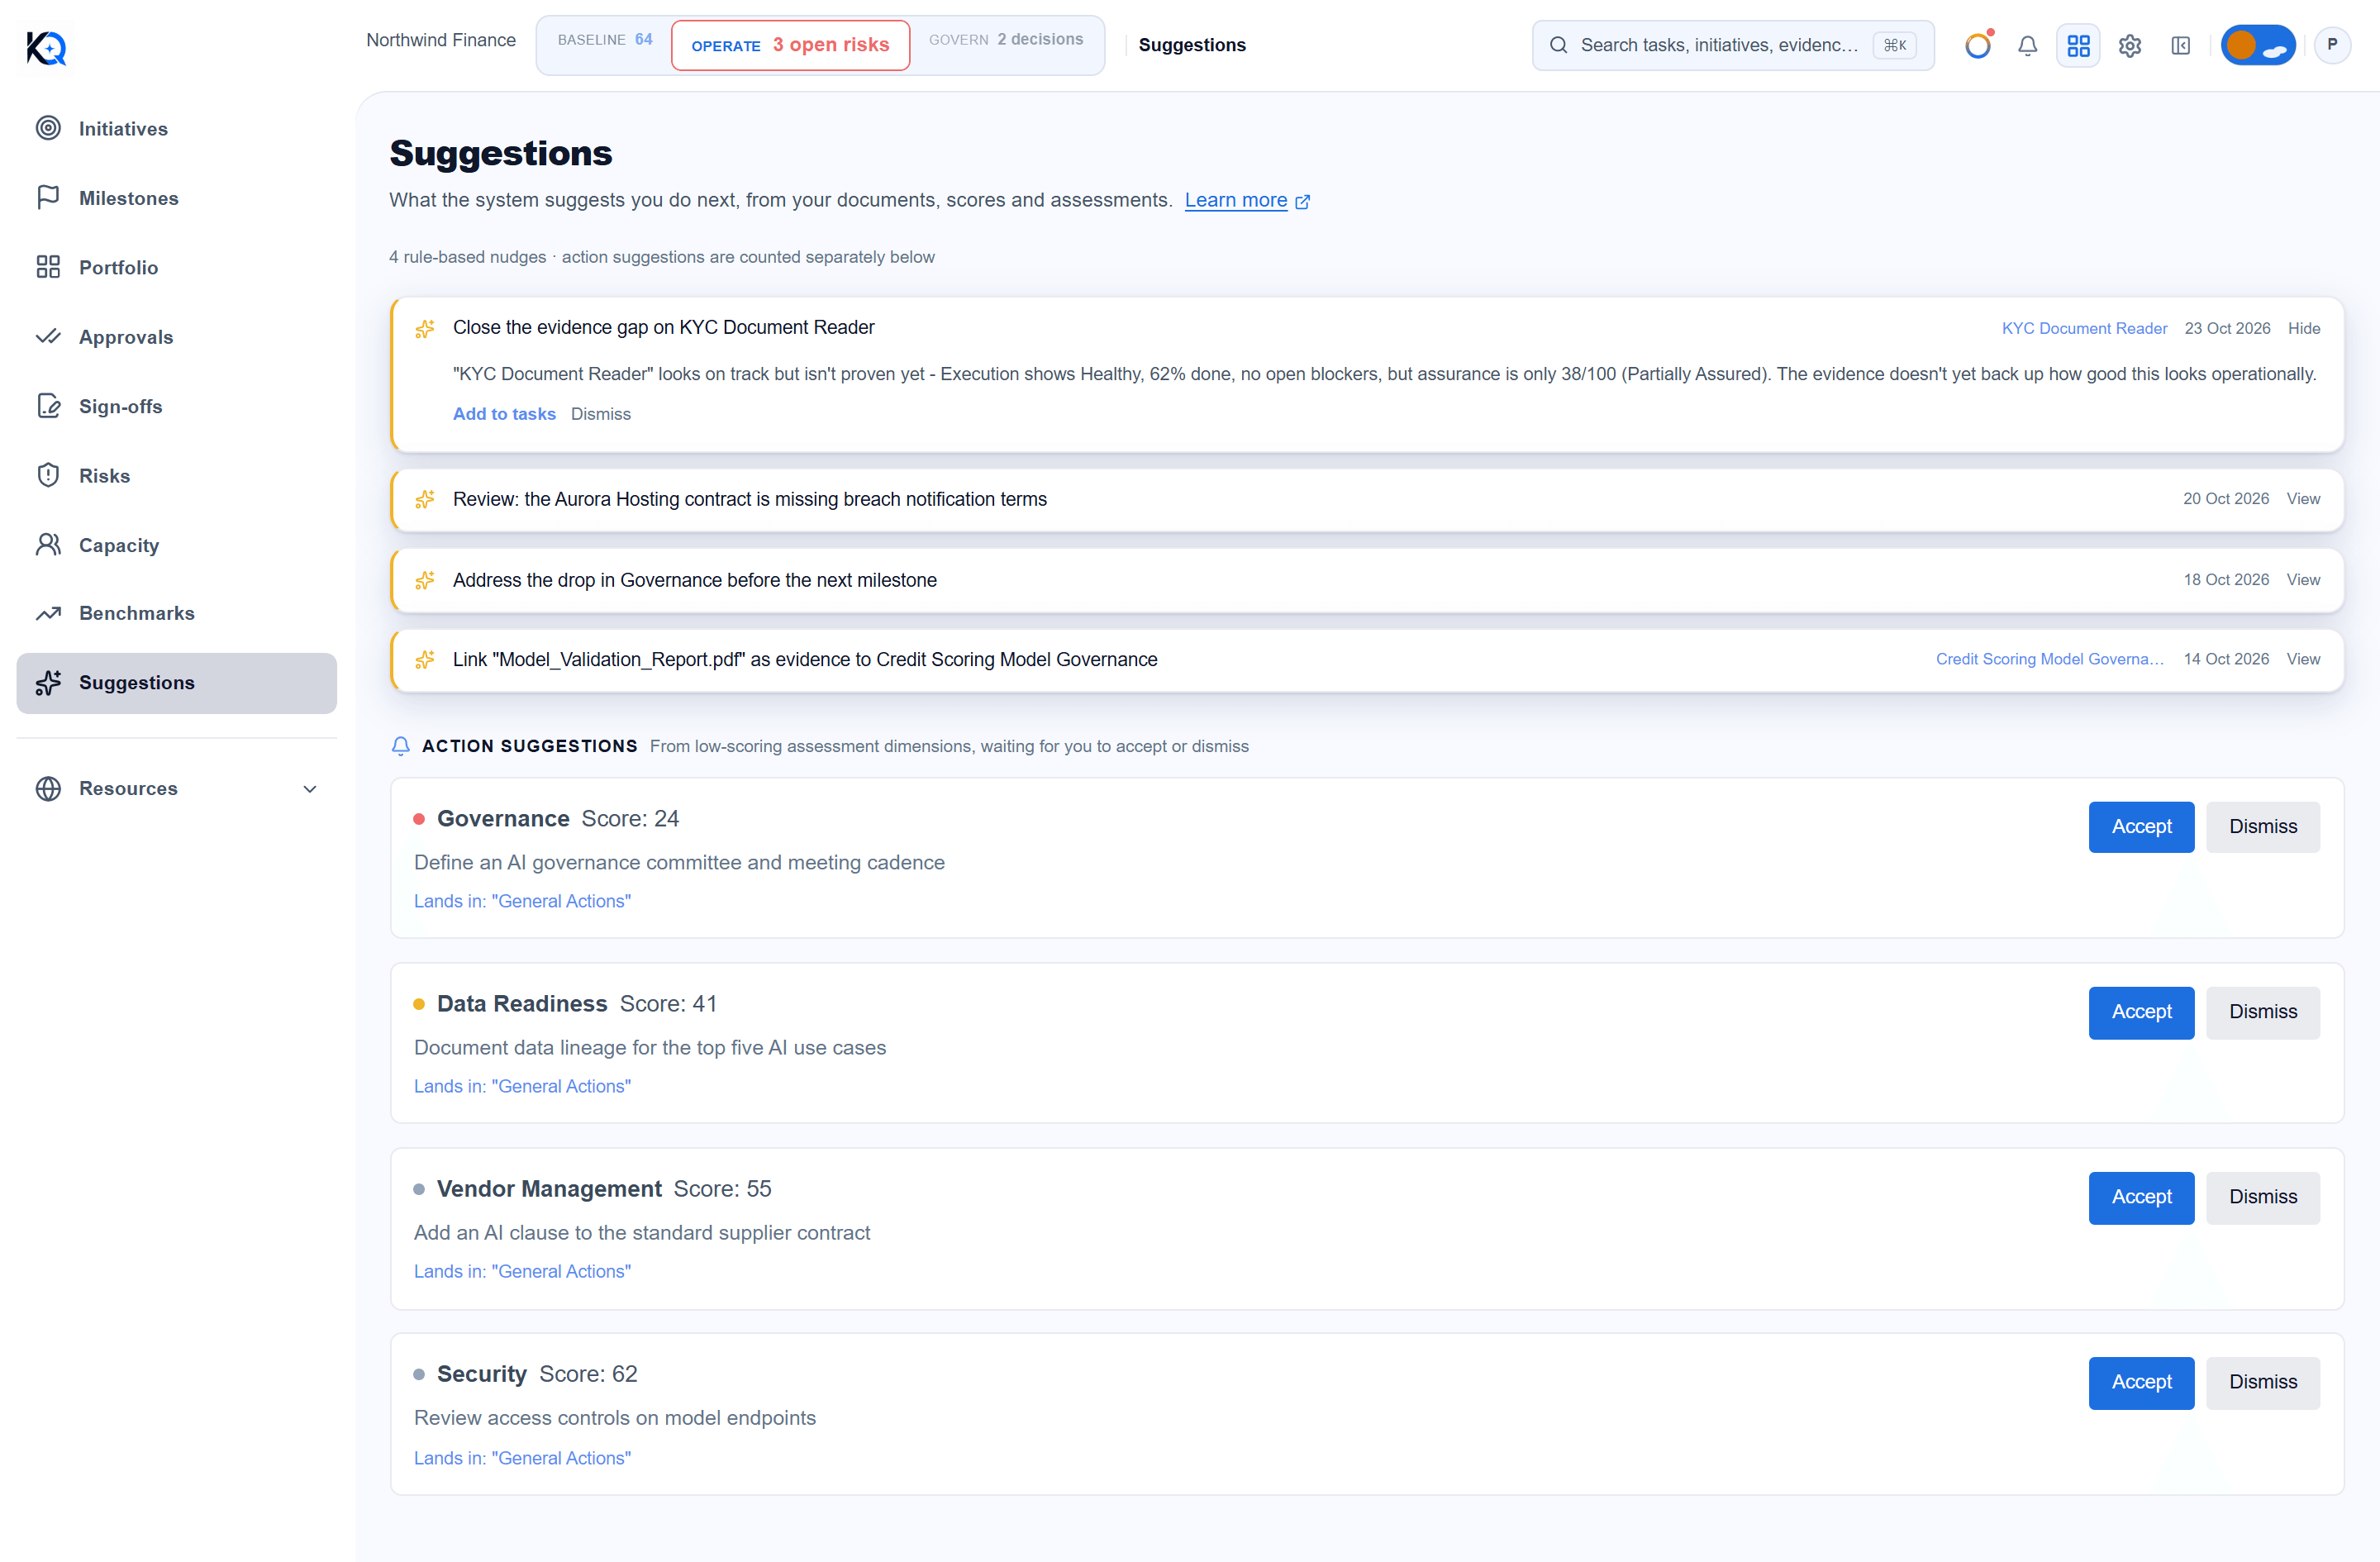Click the Initiatives target icon in sidebar
The height and width of the screenshot is (1562, 2380).
tap(48, 128)
